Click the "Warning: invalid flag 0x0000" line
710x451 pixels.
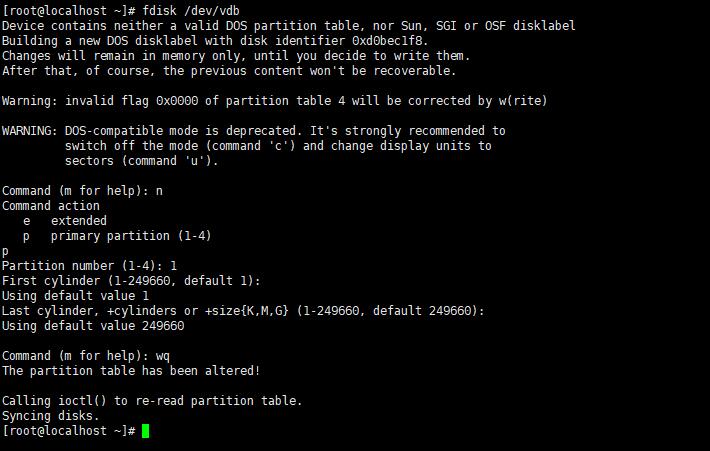click(x=275, y=101)
